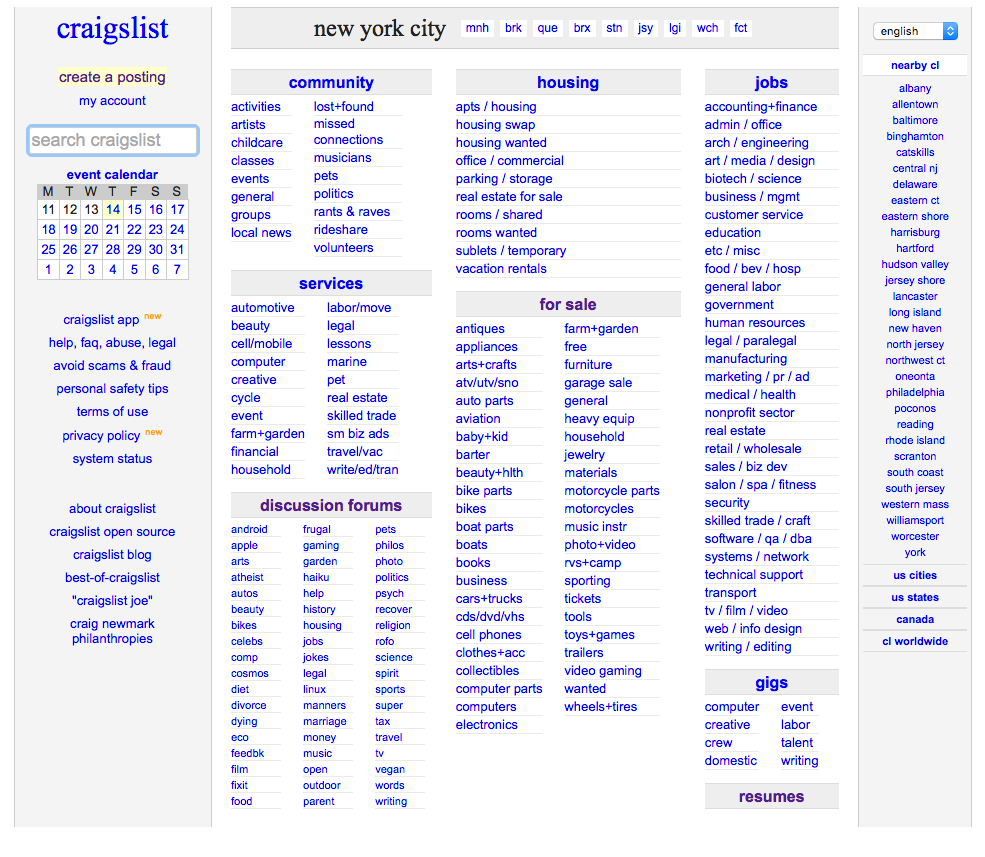The width and height of the screenshot is (985, 857).
Task: Open the gigs section header
Action: (771, 682)
